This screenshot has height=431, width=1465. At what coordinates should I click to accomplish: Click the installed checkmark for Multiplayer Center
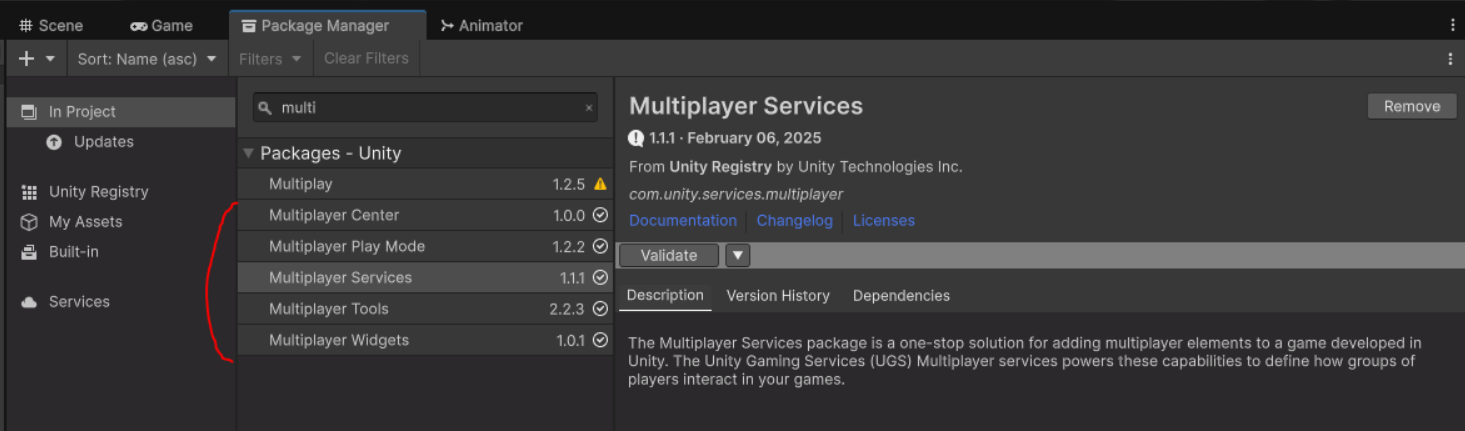pyautogui.click(x=600, y=215)
